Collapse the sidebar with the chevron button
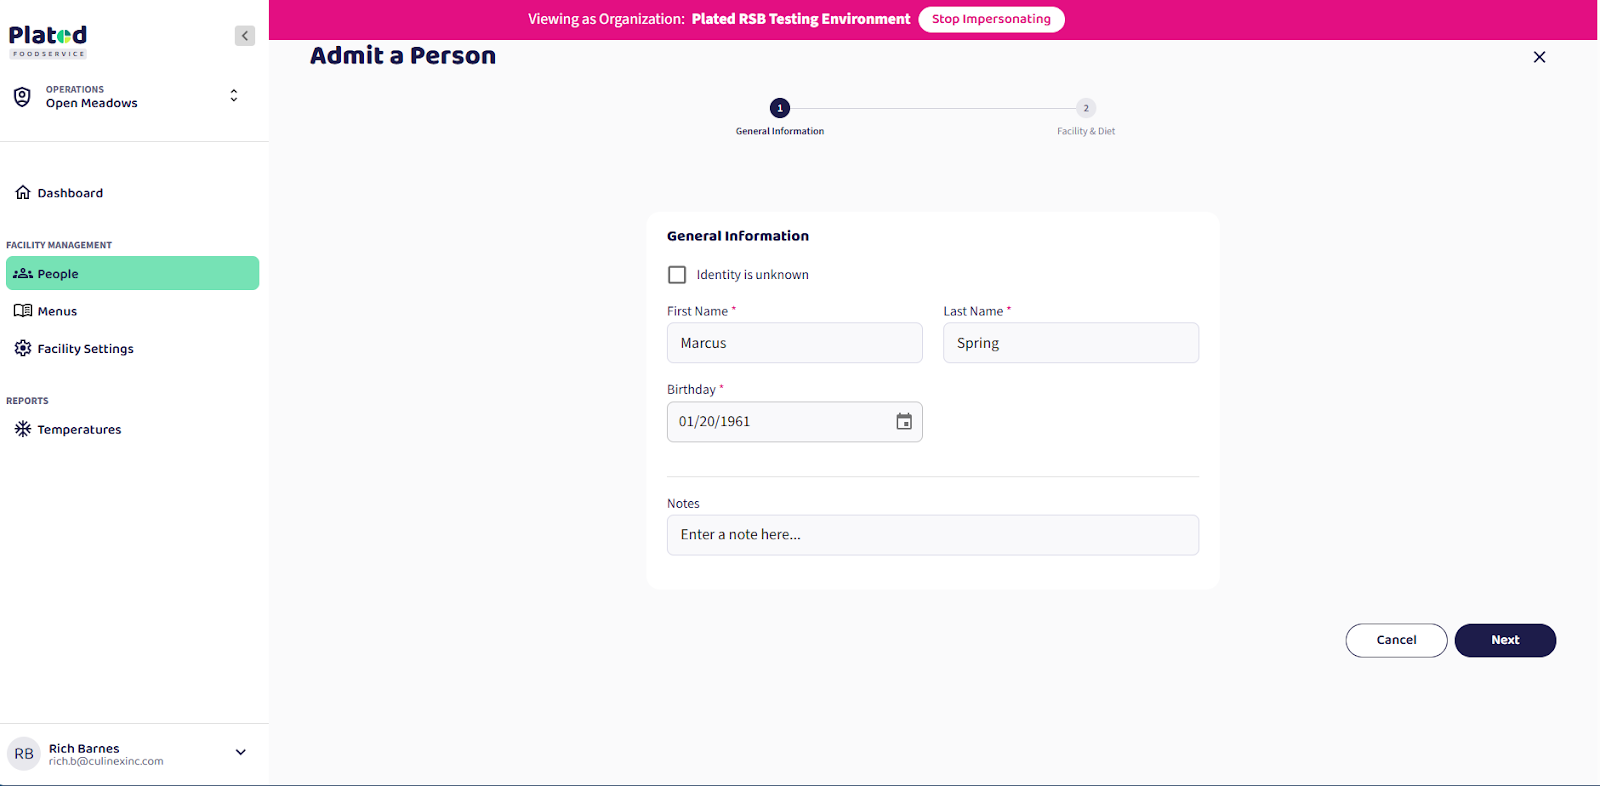Image resolution: width=1600 pixels, height=786 pixels. pos(245,36)
